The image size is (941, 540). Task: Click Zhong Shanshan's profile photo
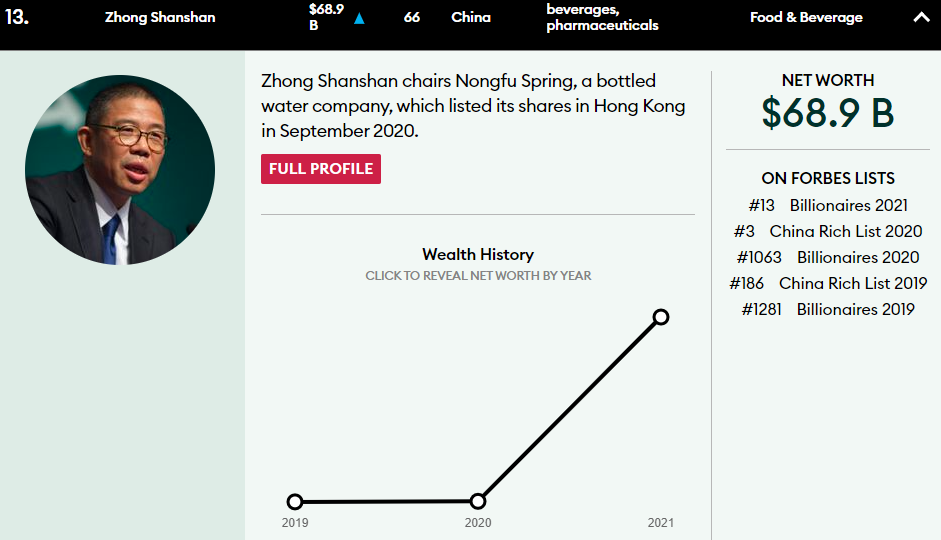(x=120, y=168)
